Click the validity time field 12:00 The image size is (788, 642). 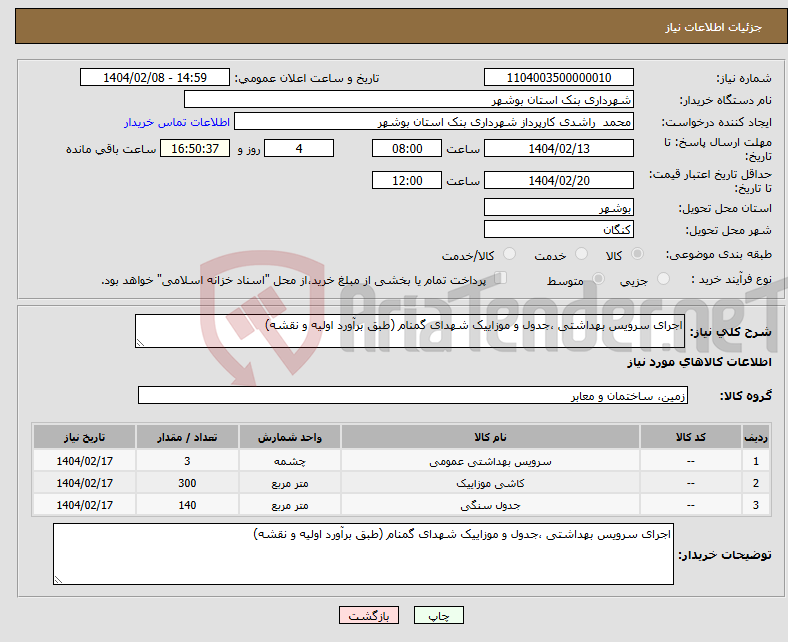pos(407,180)
